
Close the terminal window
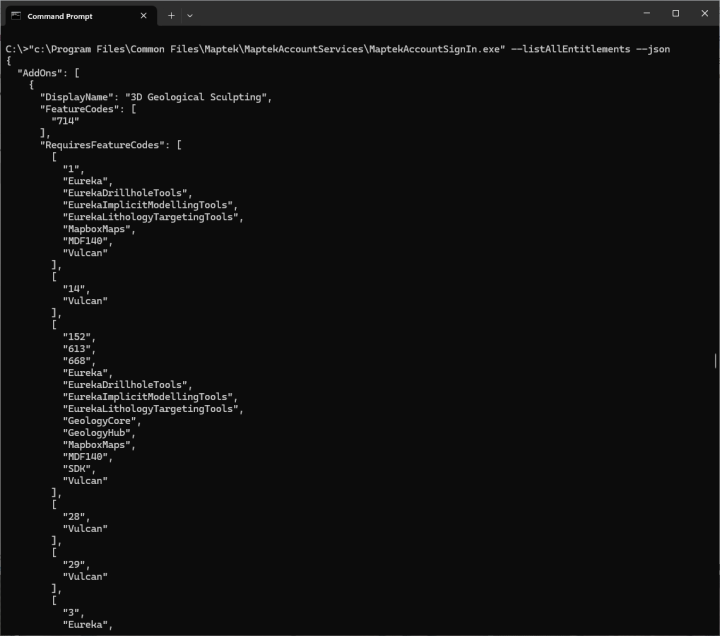pos(705,13)
